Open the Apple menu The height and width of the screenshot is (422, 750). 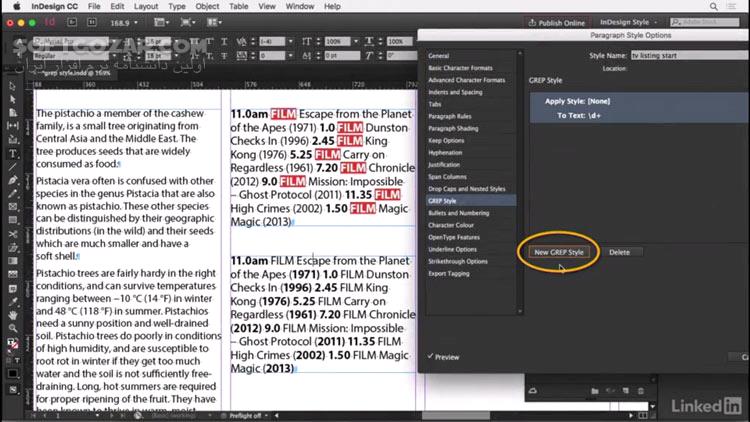[17, 6]
